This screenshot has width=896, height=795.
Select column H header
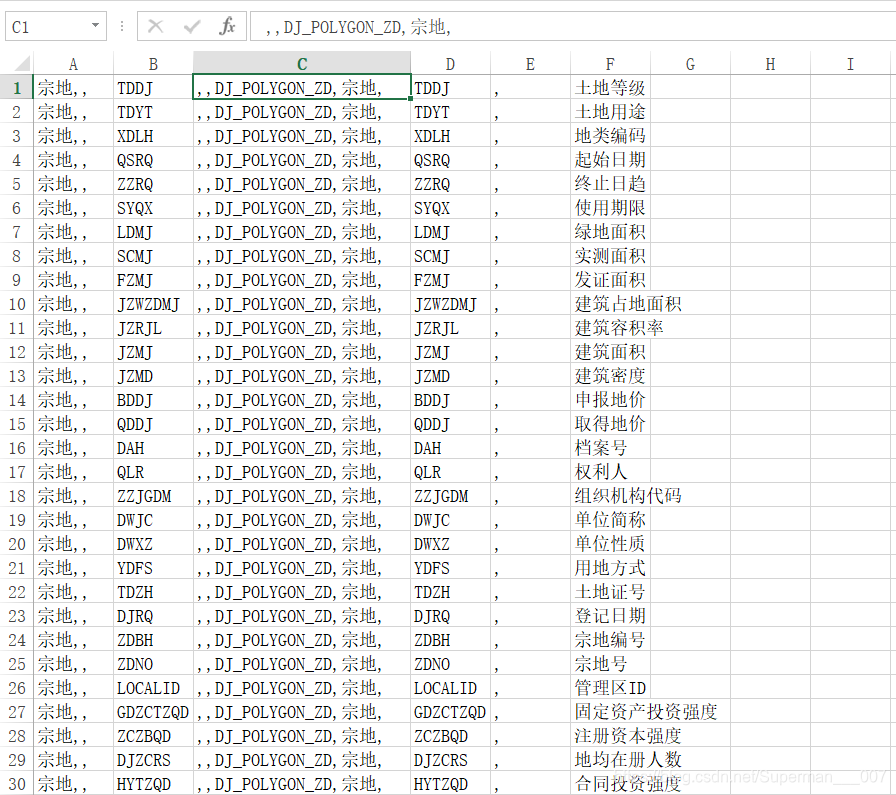pos(770,63)
